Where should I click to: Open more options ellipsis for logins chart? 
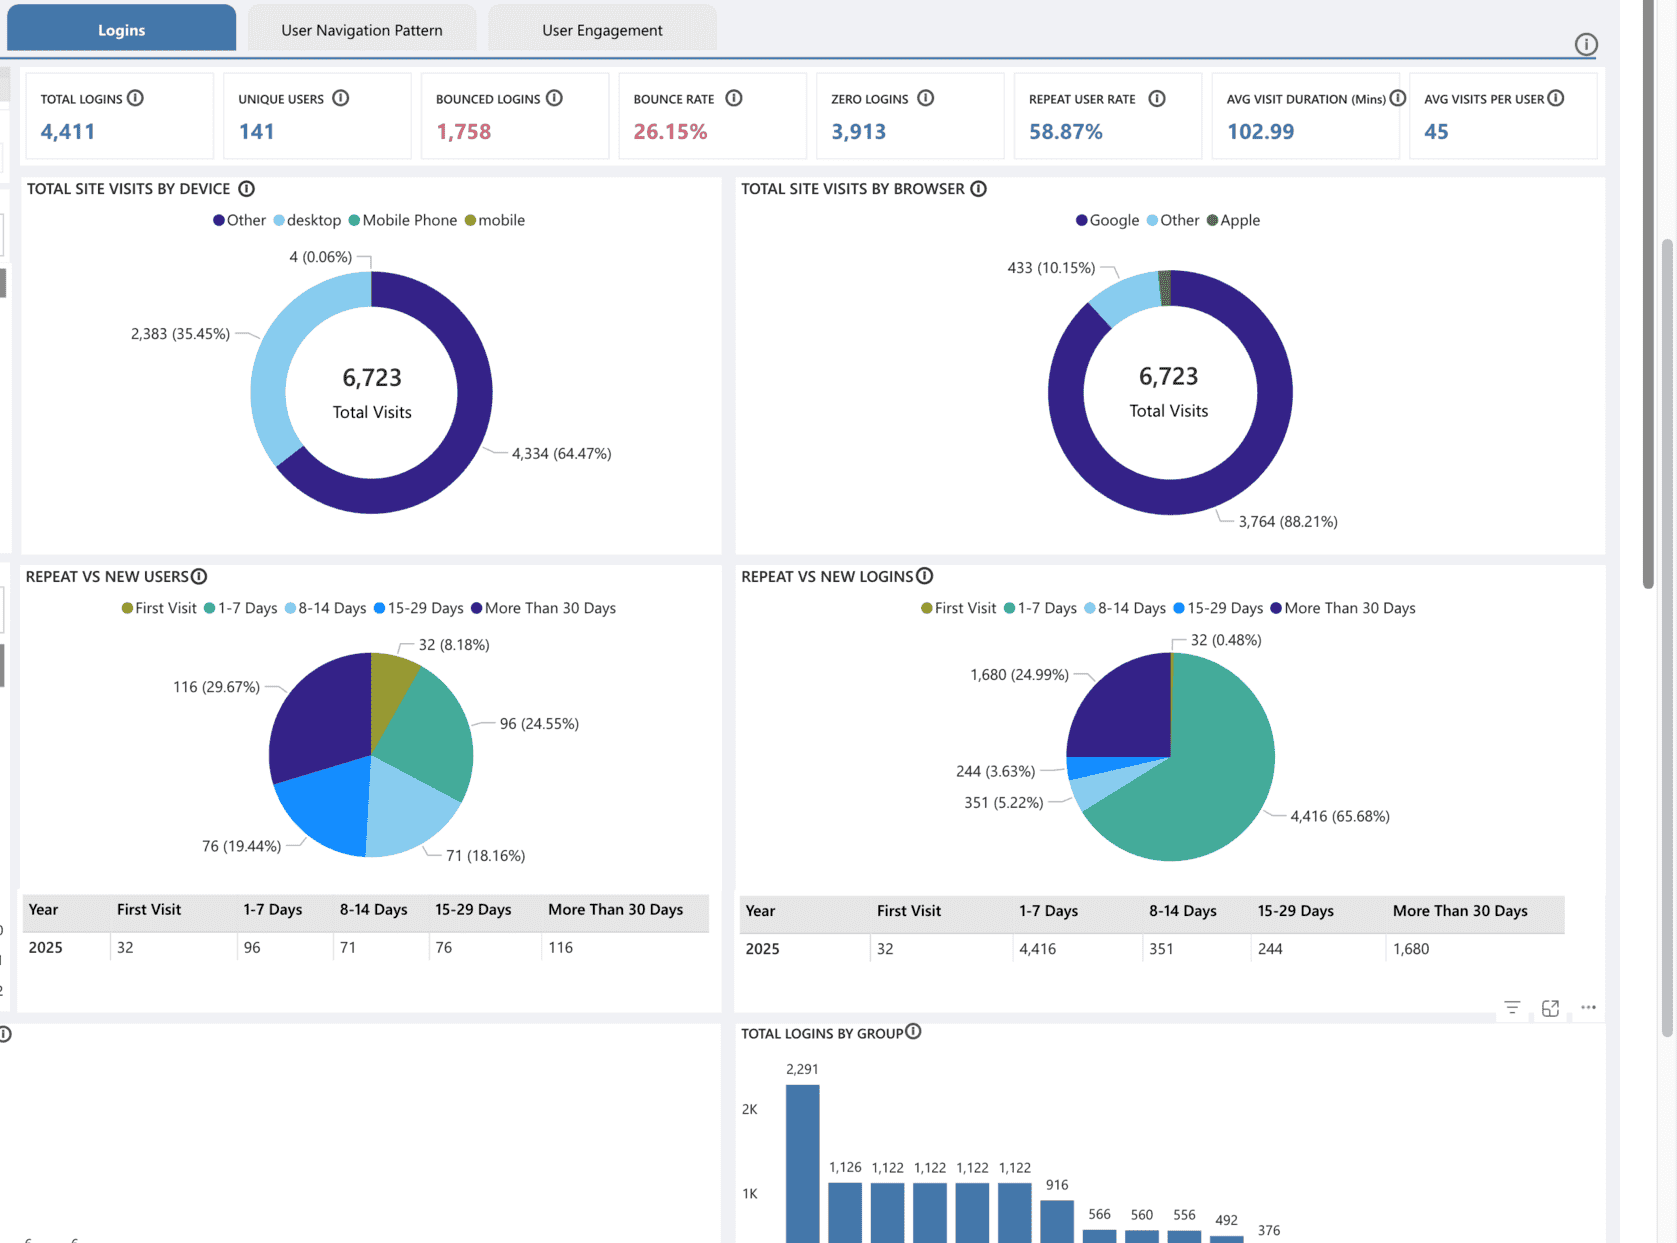1588,1008
